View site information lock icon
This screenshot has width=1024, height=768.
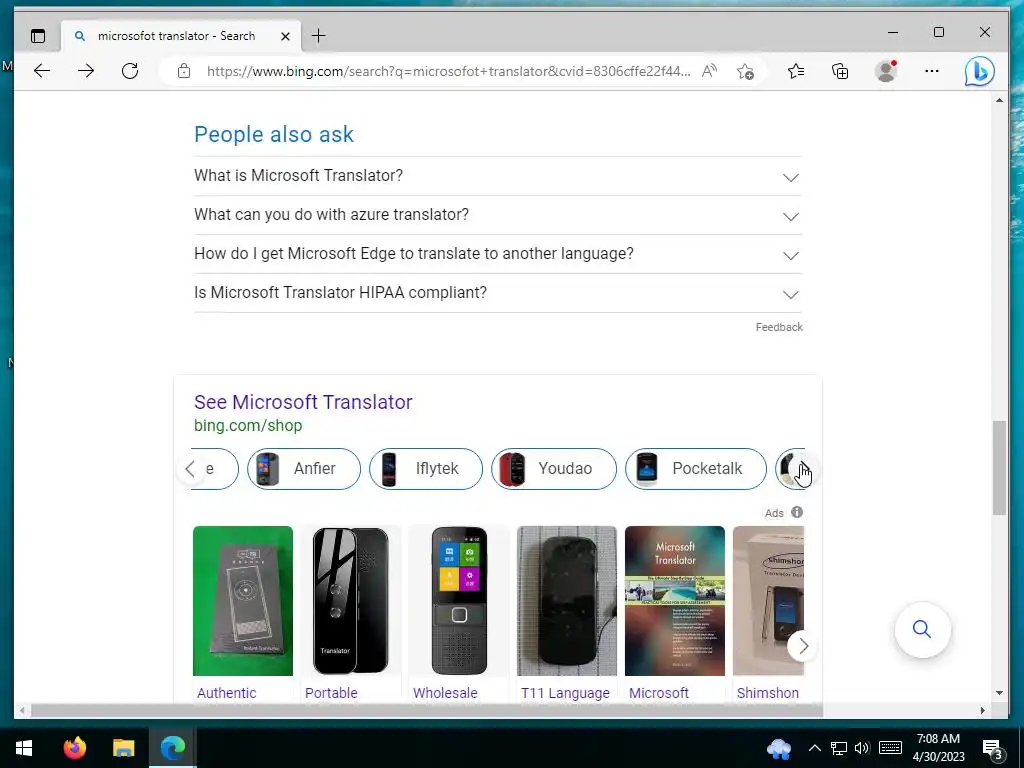(184, 71)
